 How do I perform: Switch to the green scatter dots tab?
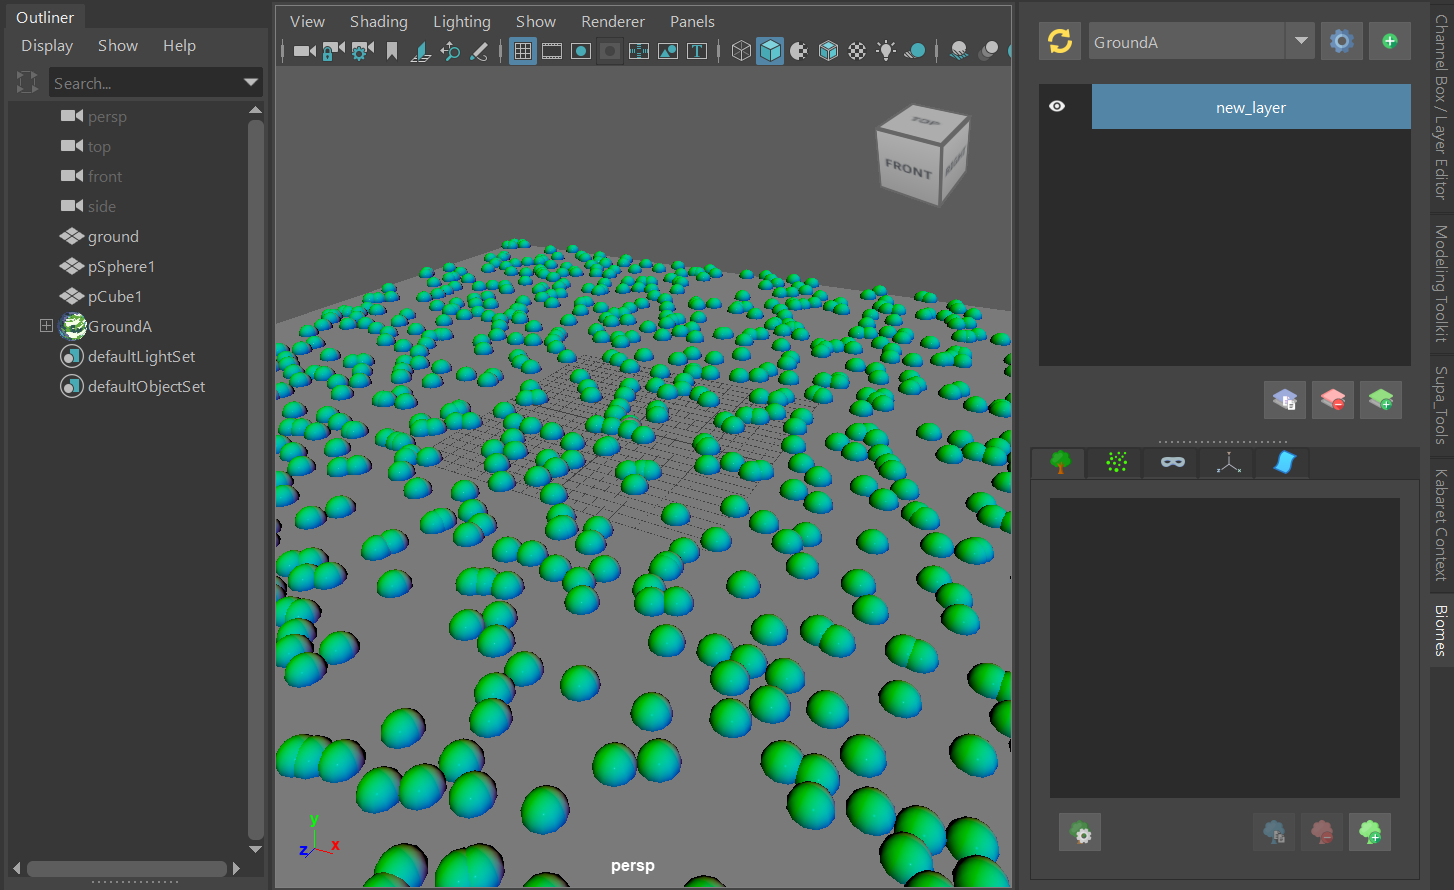tap(1117, 462)
